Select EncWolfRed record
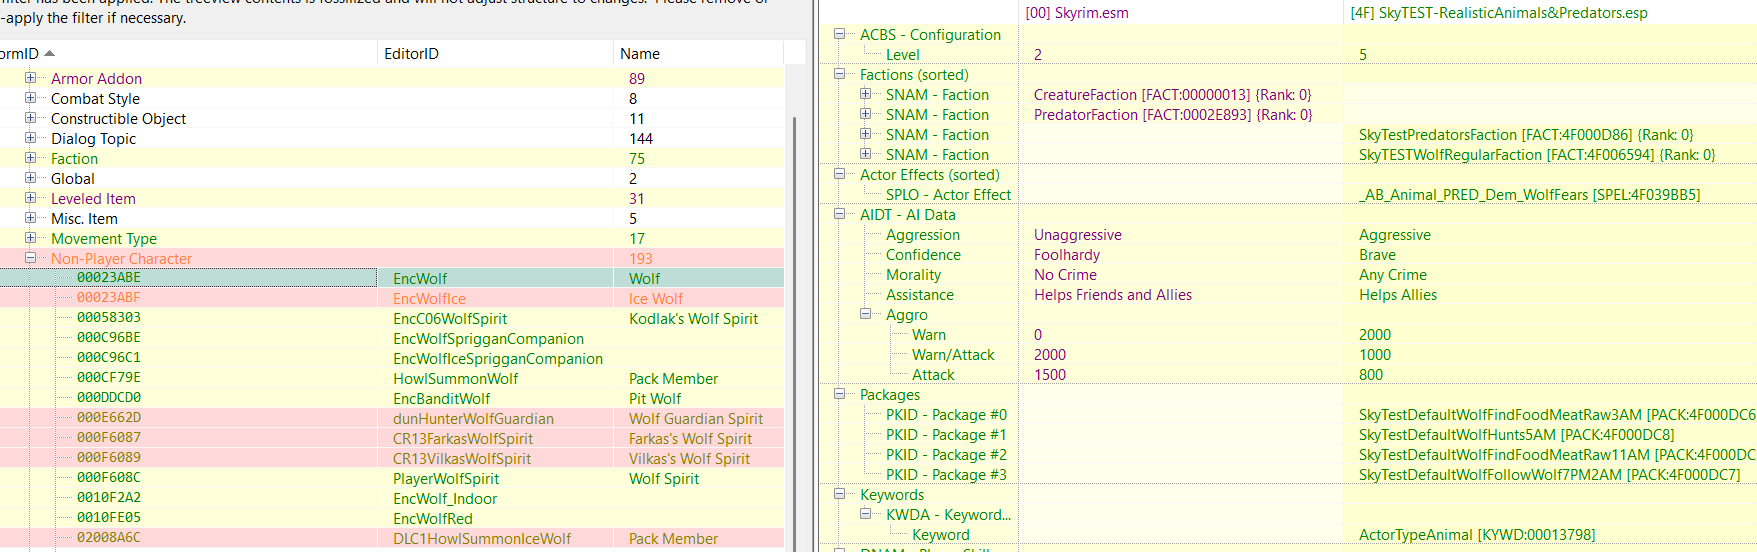The height and width of the screenshot is (552, 1757). click(x=392, y=518)
